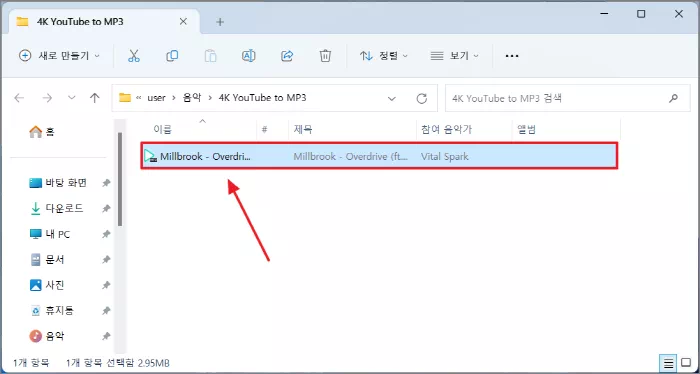Go up one folder level arrow

coord(95,98)
